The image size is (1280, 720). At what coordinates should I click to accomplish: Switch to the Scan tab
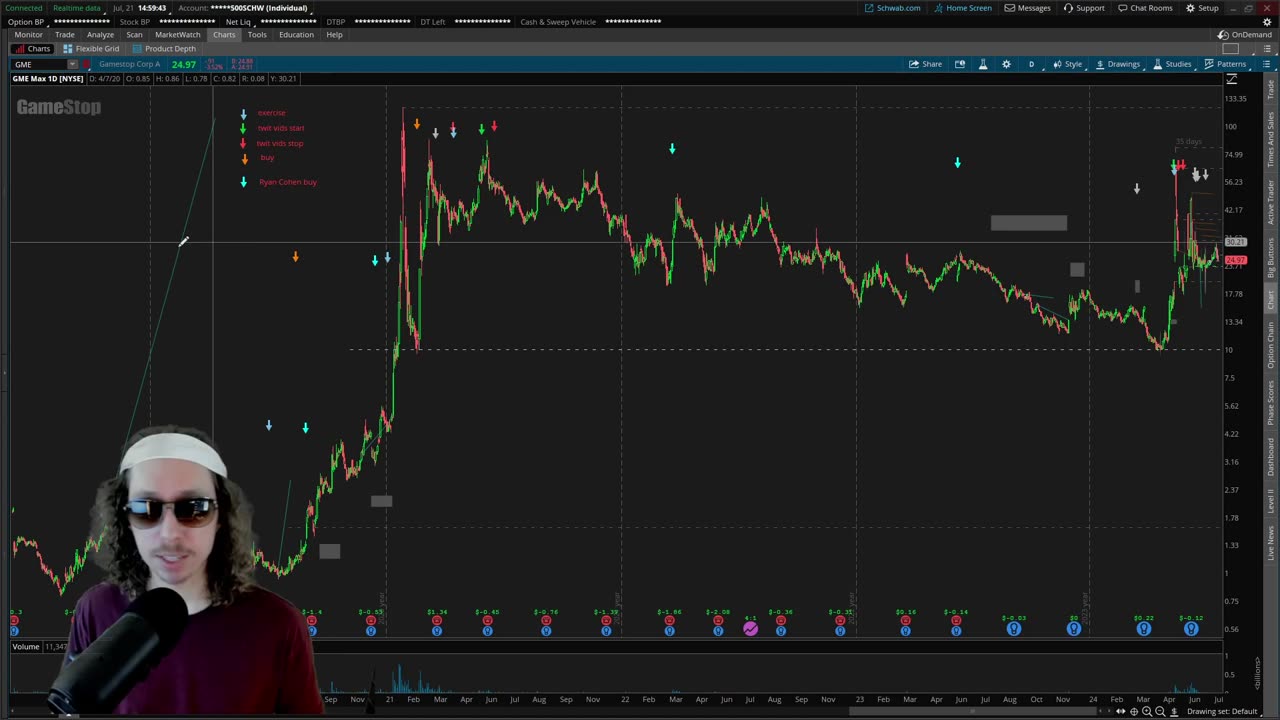point(134,35)
